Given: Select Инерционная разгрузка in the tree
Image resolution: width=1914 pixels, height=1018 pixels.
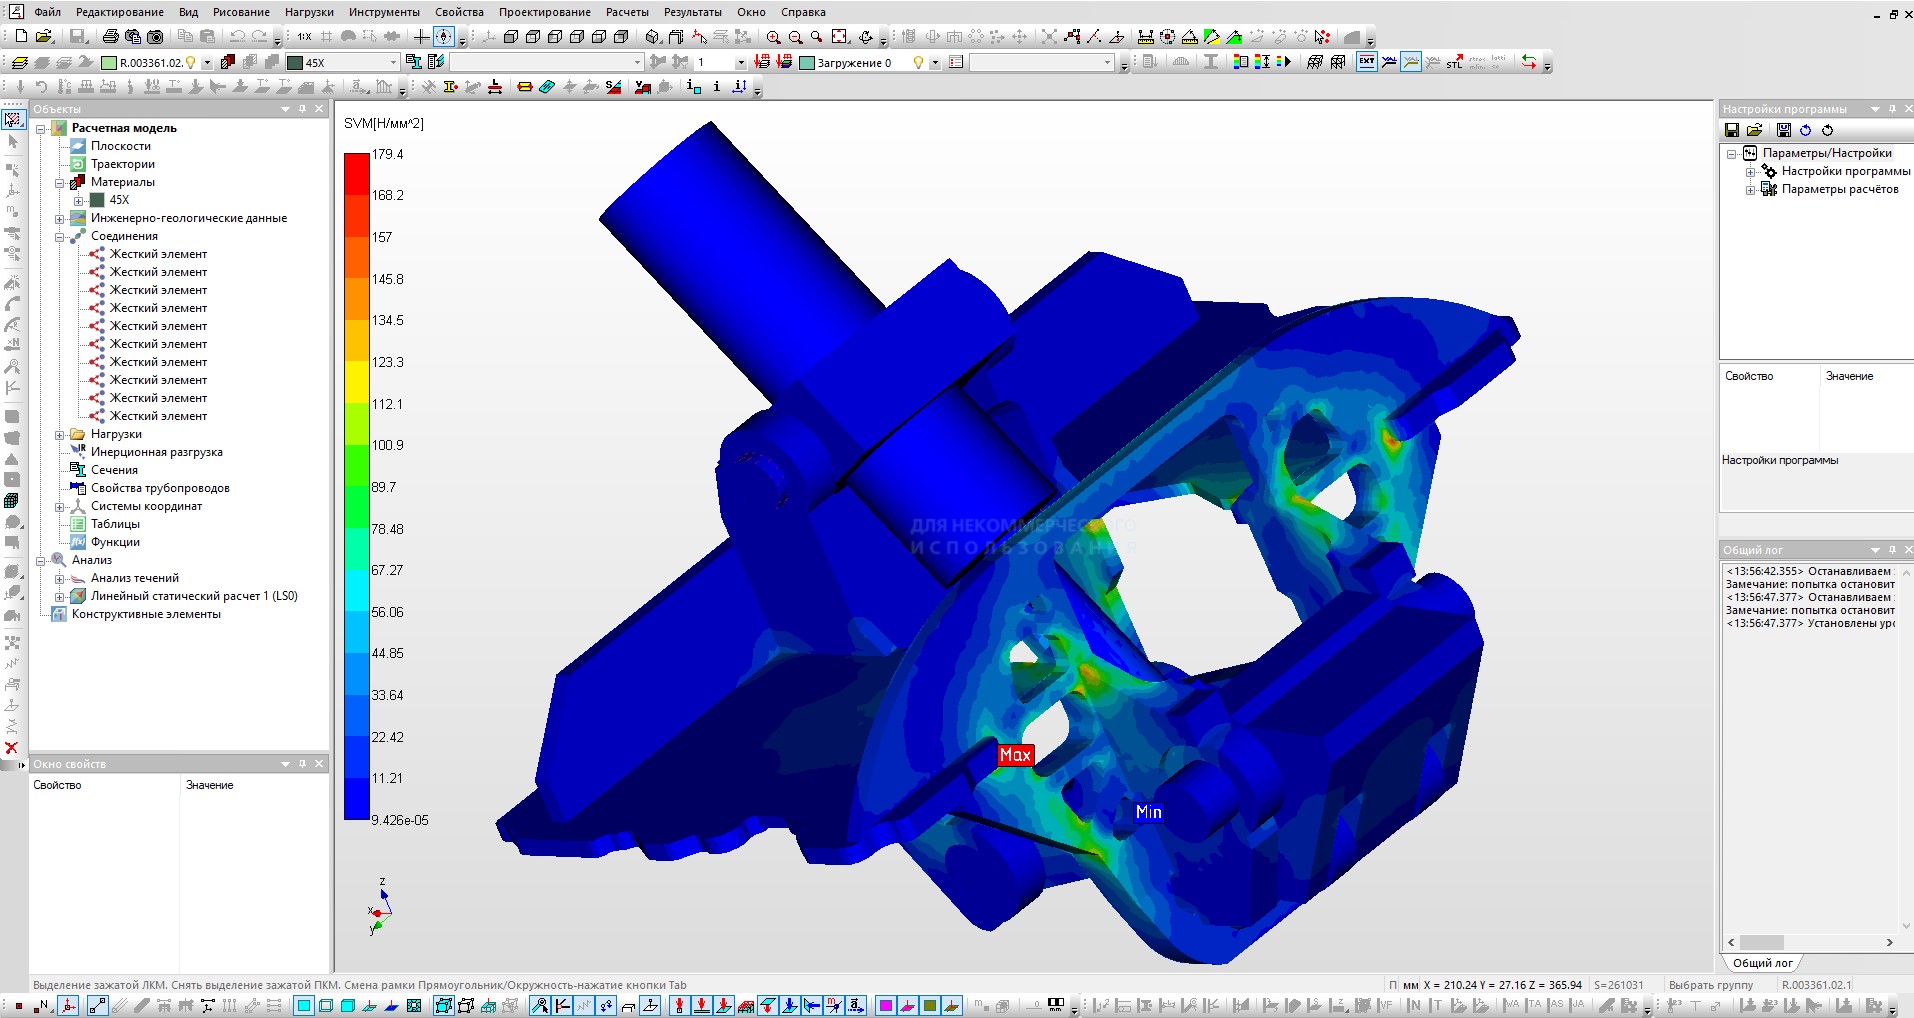Looking at the screenshot, I should 156,452.
